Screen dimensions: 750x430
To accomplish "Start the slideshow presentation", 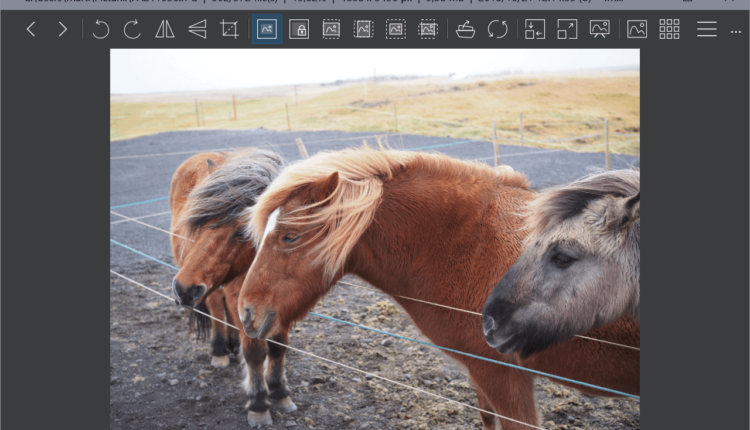I will pos(600,30).
